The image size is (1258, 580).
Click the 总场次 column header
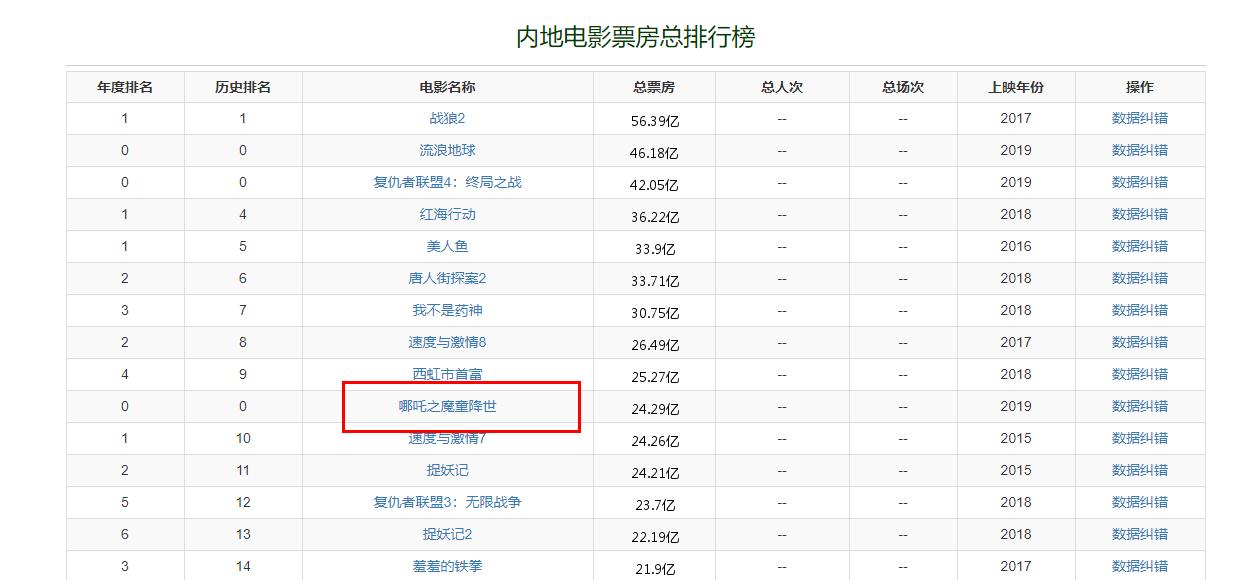pyautogui.click(x=903, y=87)
